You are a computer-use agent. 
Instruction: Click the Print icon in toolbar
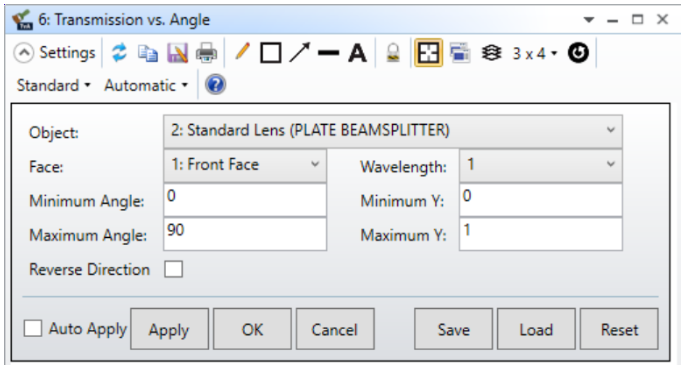coord(206,53)
